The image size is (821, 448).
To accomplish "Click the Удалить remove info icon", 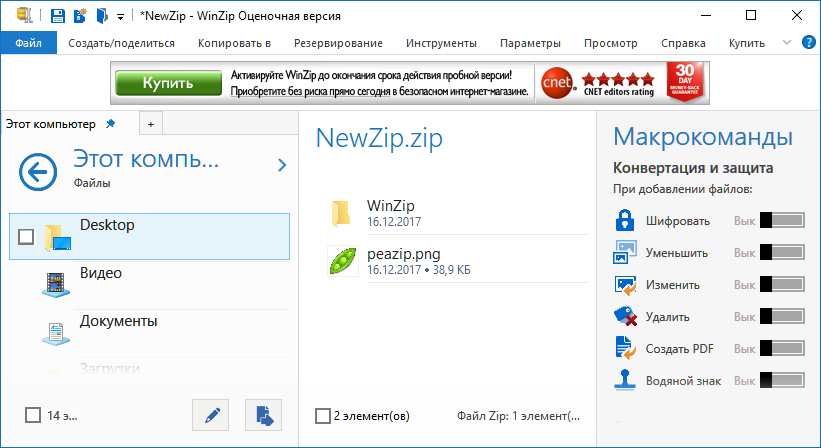I will 625,316.
